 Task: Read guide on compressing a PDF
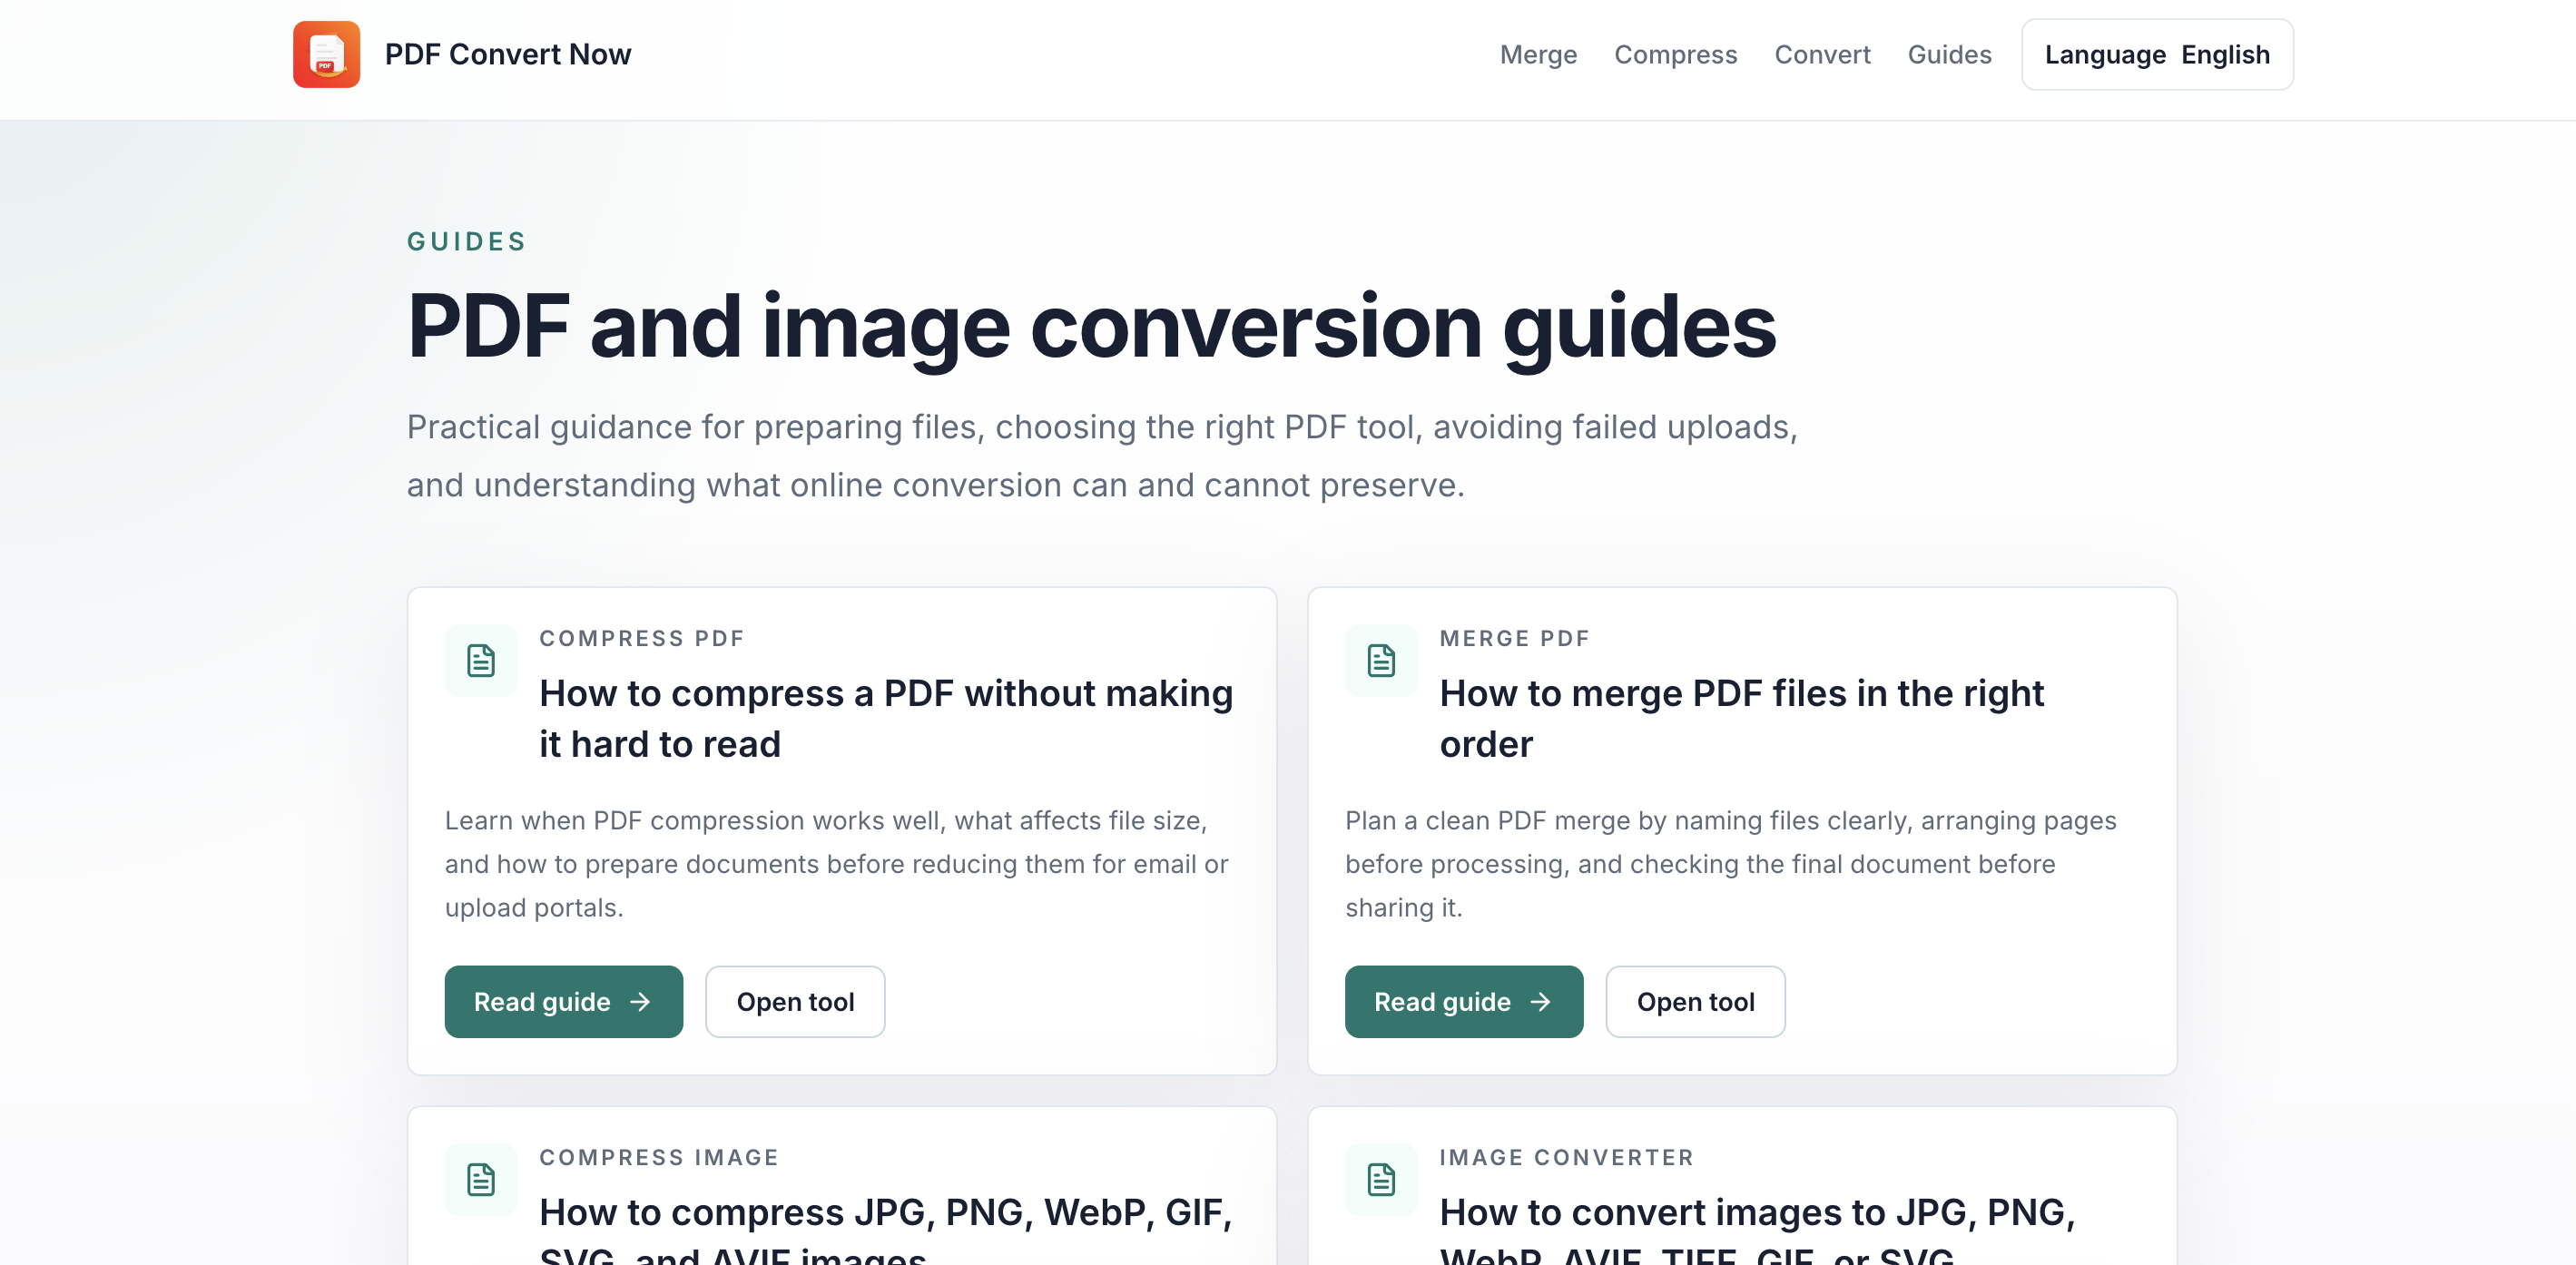pyautogui.click(x=563, y=1002)
